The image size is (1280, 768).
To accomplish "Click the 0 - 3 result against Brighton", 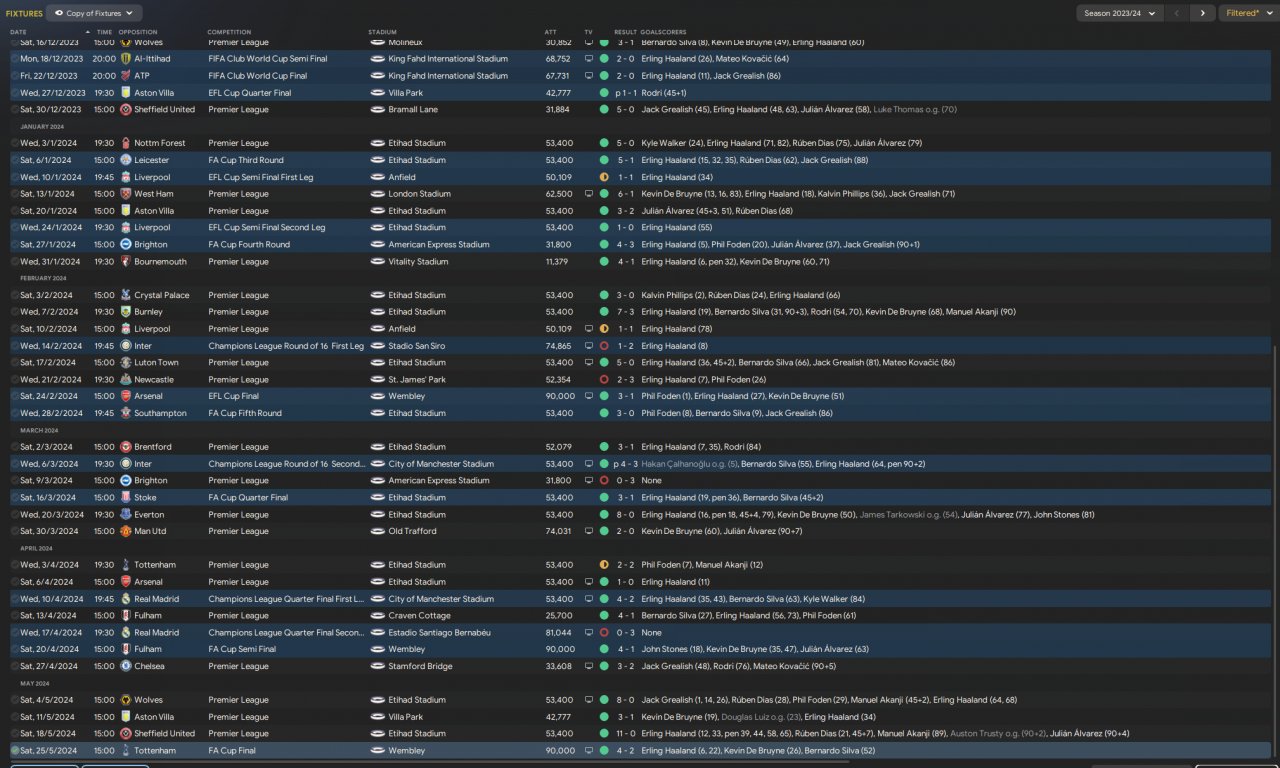I will click(625, 481).
